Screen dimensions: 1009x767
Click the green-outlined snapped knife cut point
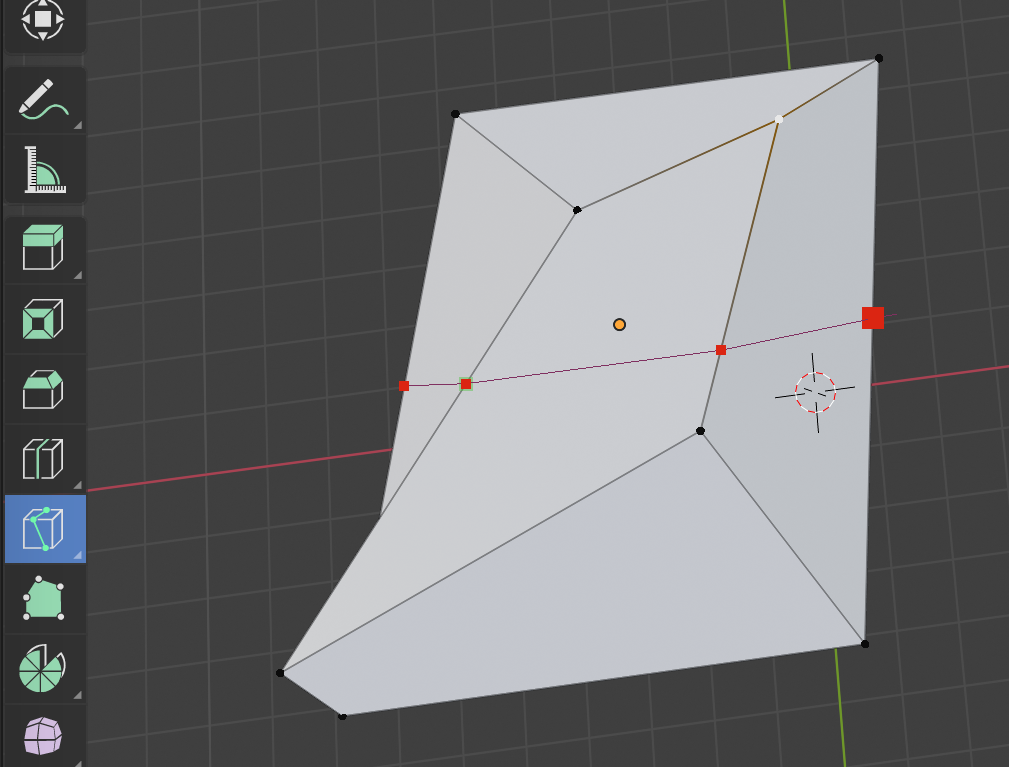point(466,384)
